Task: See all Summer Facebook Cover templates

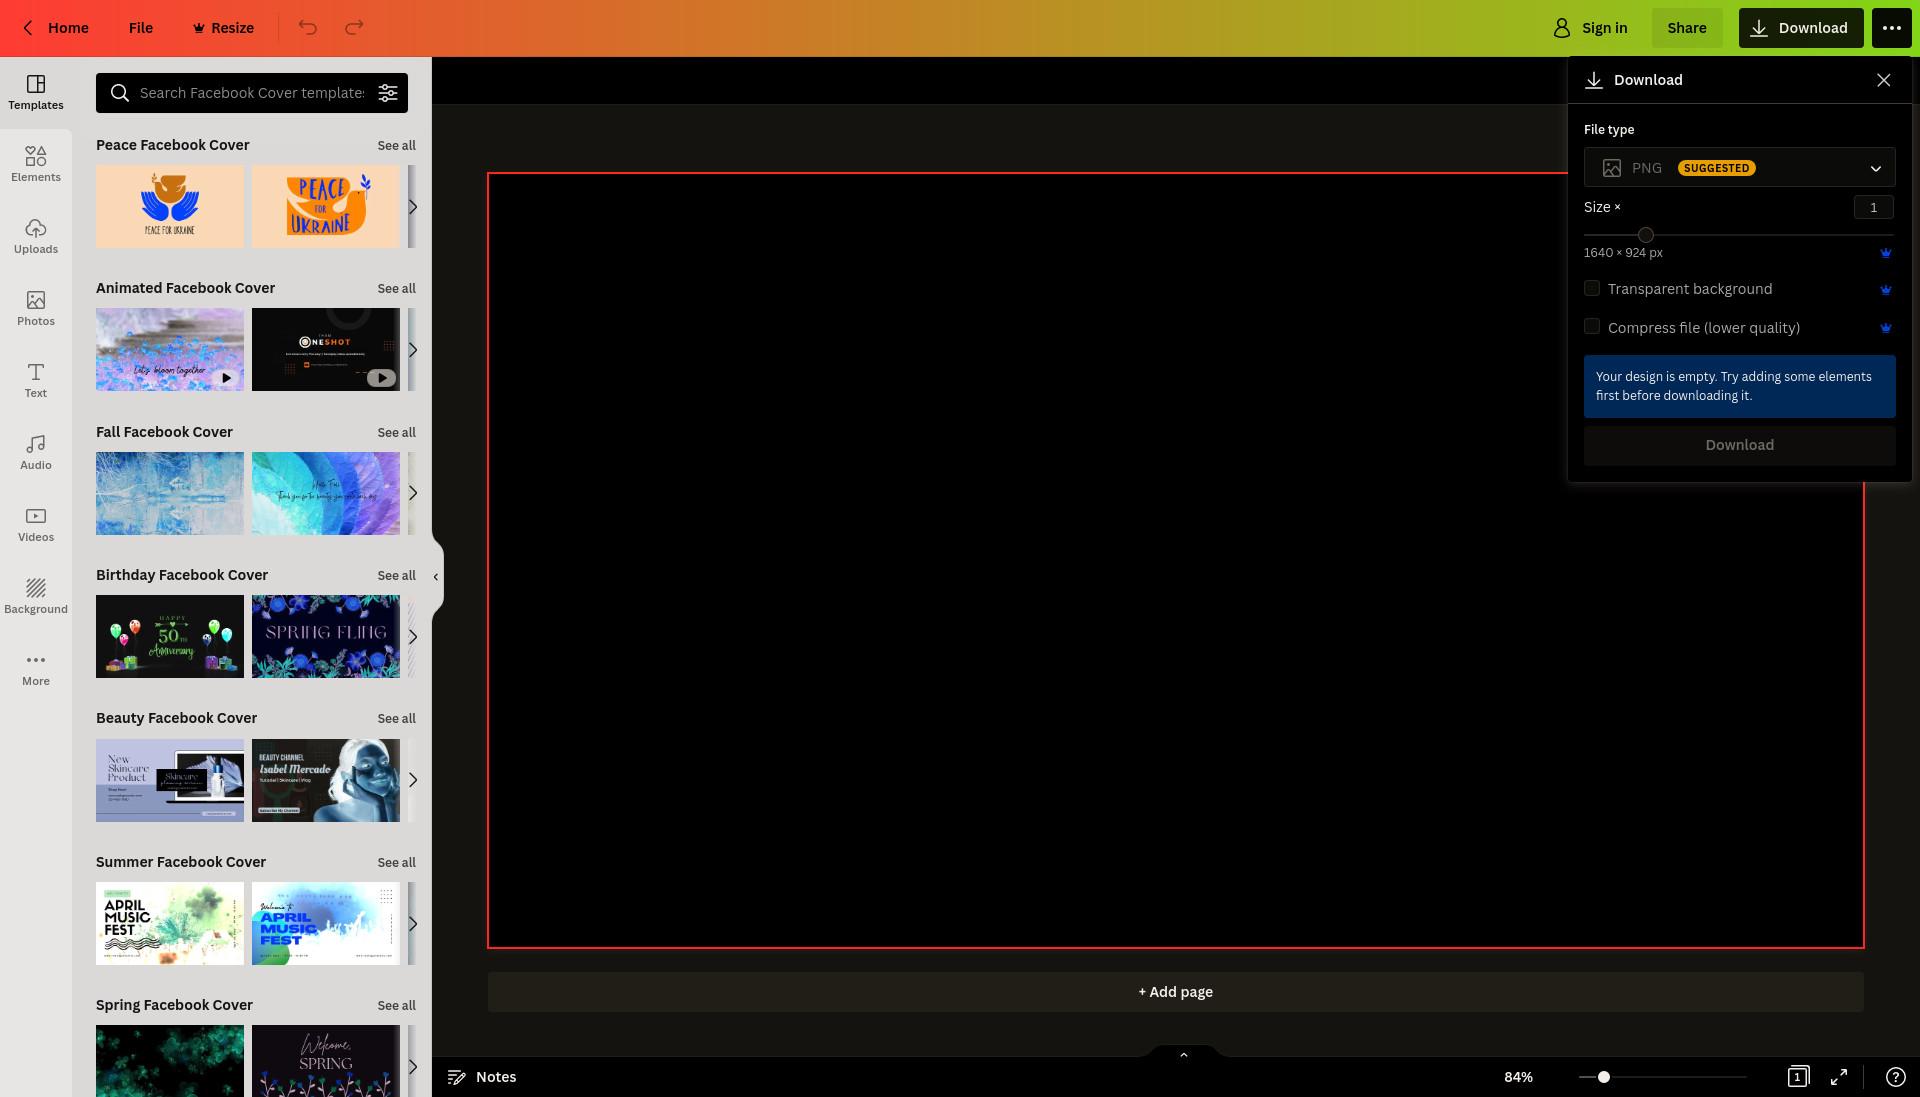Action: (396, 863)
